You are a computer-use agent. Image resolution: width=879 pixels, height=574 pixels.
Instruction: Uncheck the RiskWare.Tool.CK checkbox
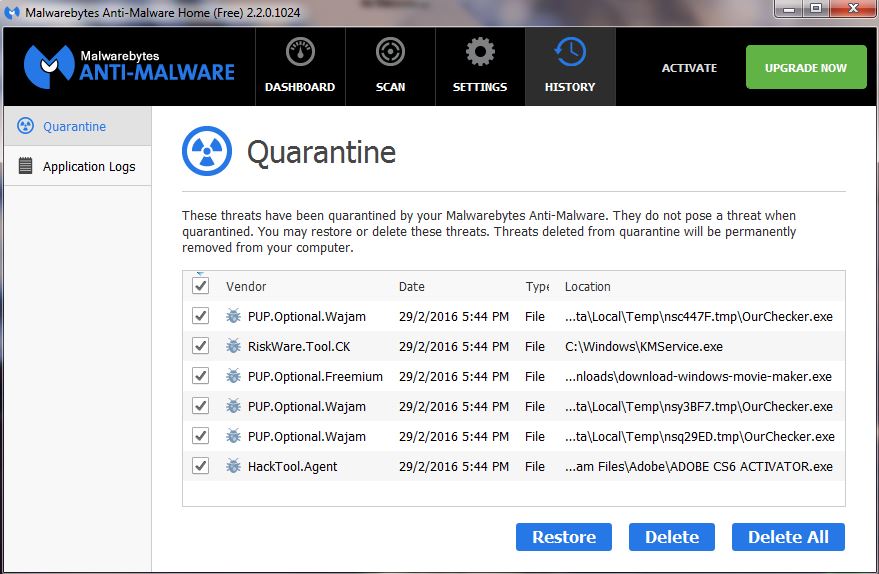[200, 345]
